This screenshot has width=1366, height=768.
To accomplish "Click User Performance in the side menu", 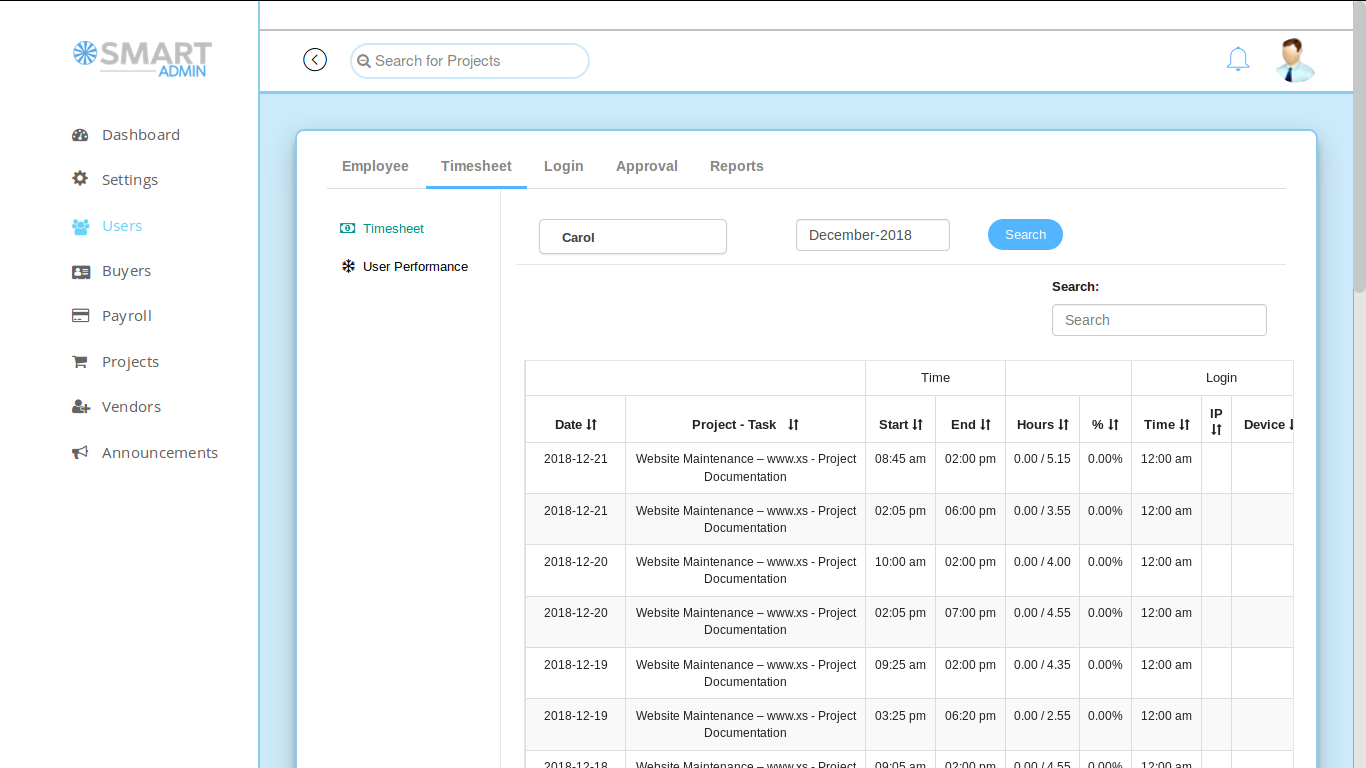I will [415, 266].
